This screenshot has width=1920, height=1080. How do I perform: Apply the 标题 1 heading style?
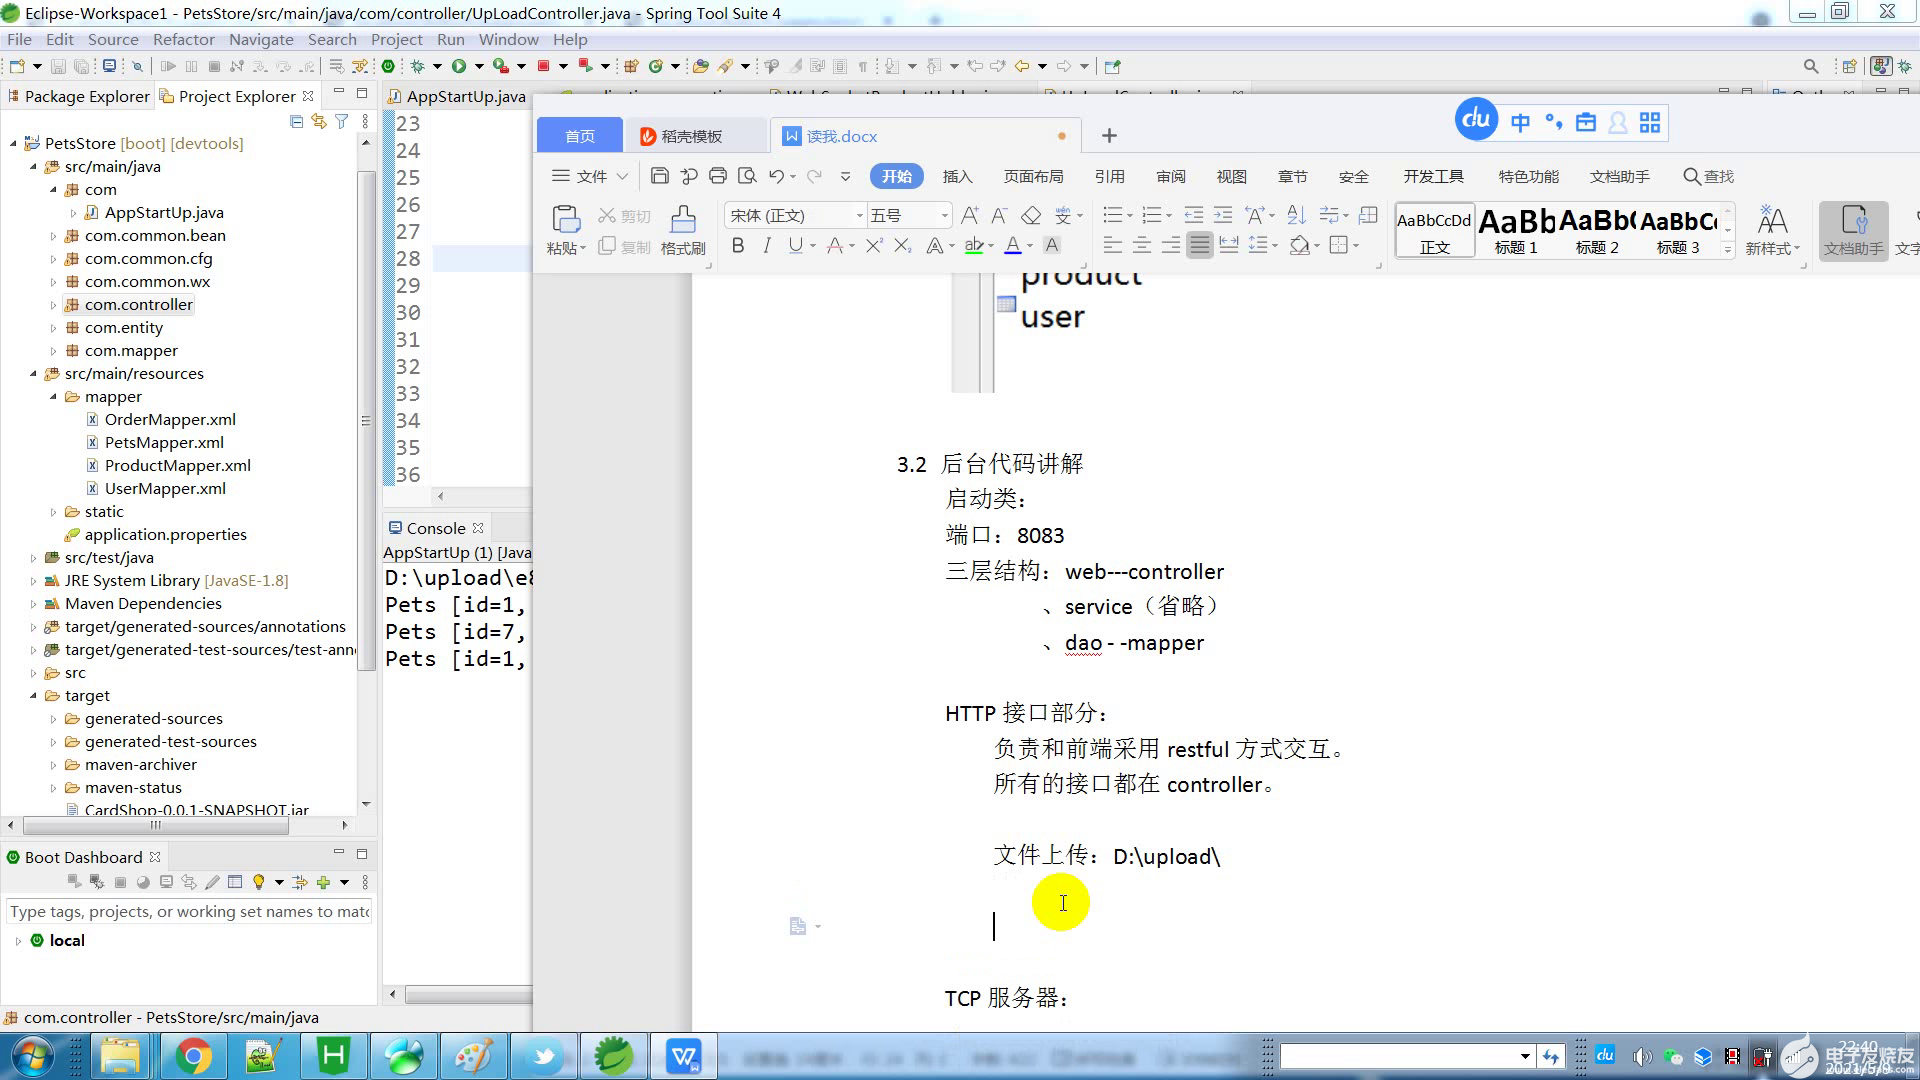[x=1516, y=230]
